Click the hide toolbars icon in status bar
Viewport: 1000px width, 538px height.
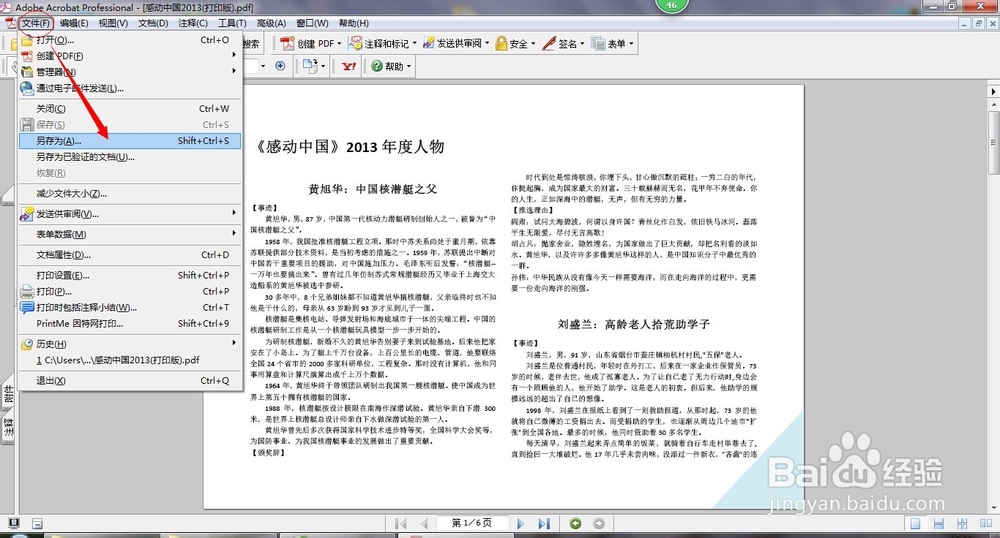(x=37, y=523)
